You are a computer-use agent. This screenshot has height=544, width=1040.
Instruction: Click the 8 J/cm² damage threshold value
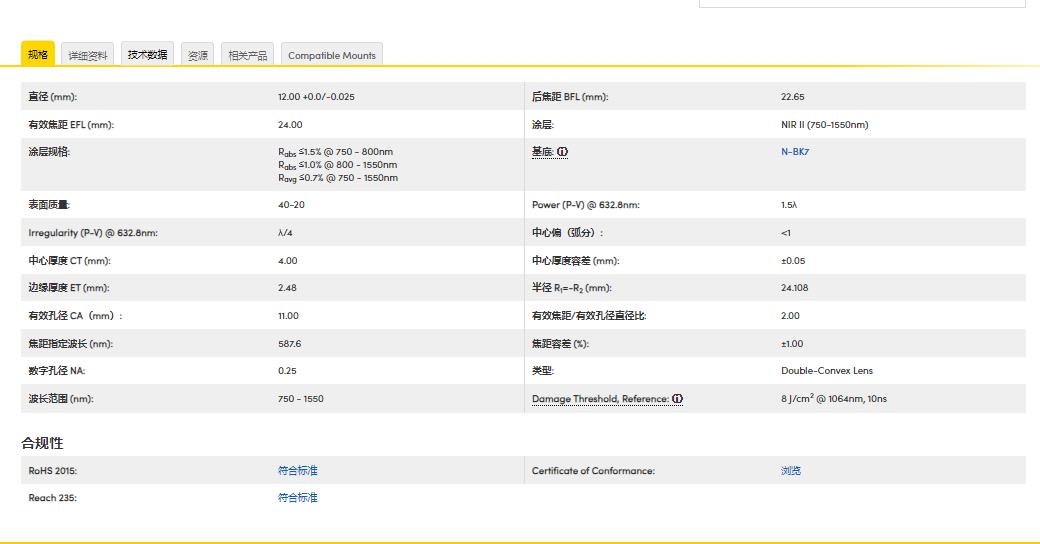point(833,399)
